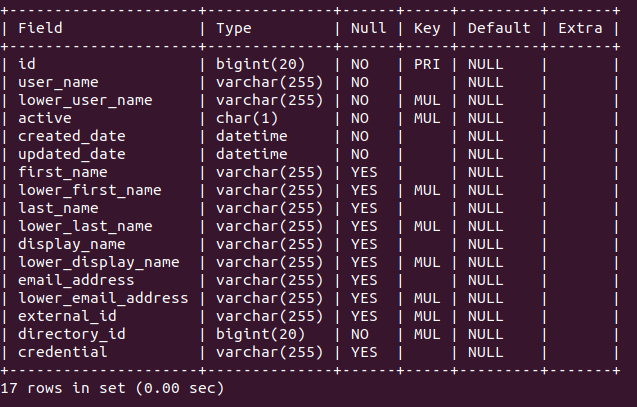Image resolution: width=637 pixels, height=407 pixels.
Task: Click the 'Default' column header text
Action: 499,28
